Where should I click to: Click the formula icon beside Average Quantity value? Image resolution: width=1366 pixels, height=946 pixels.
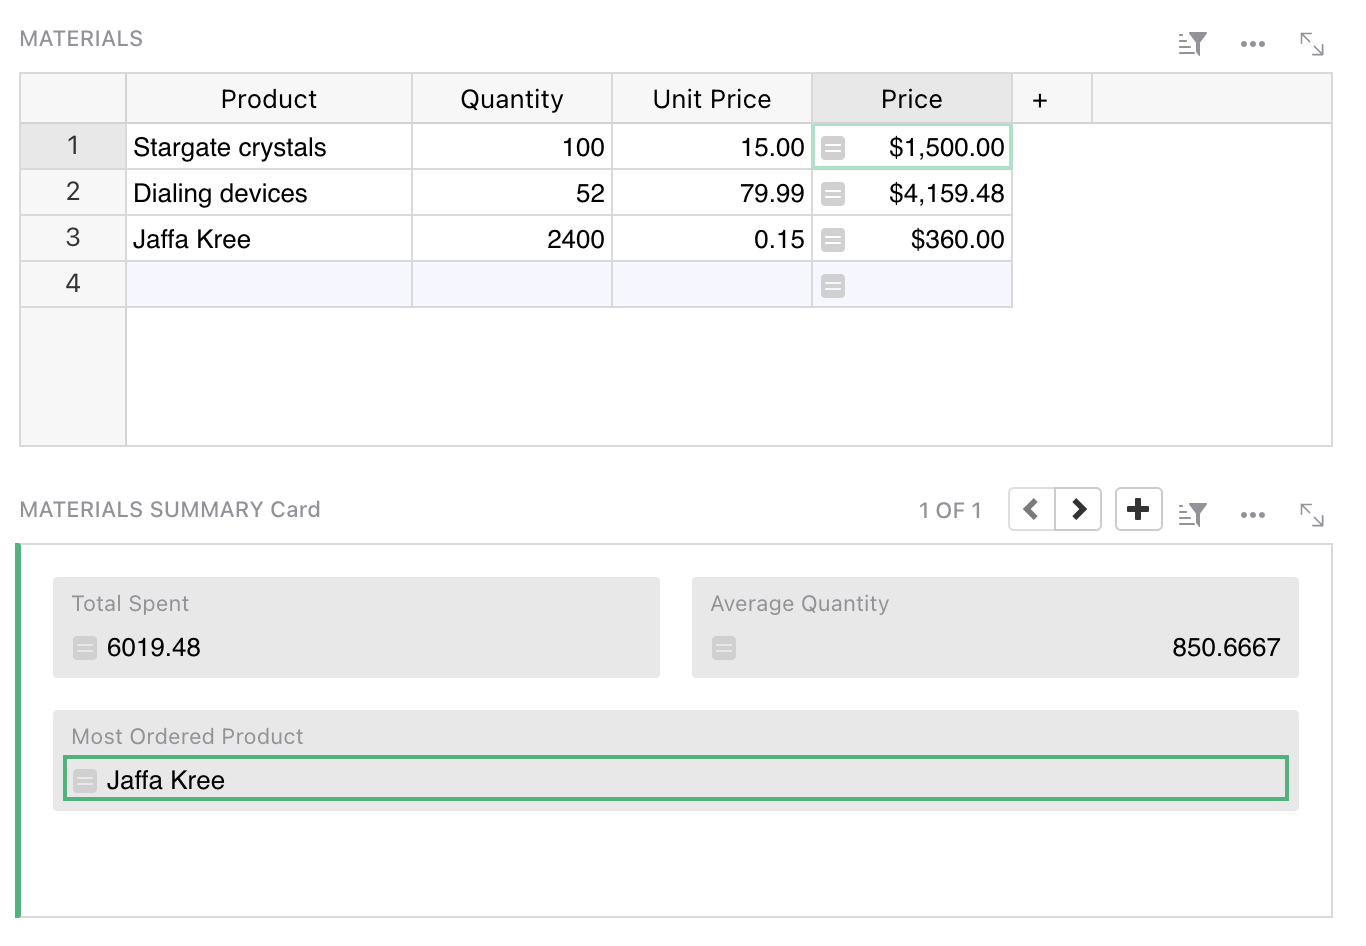click(x=723, y=648)
